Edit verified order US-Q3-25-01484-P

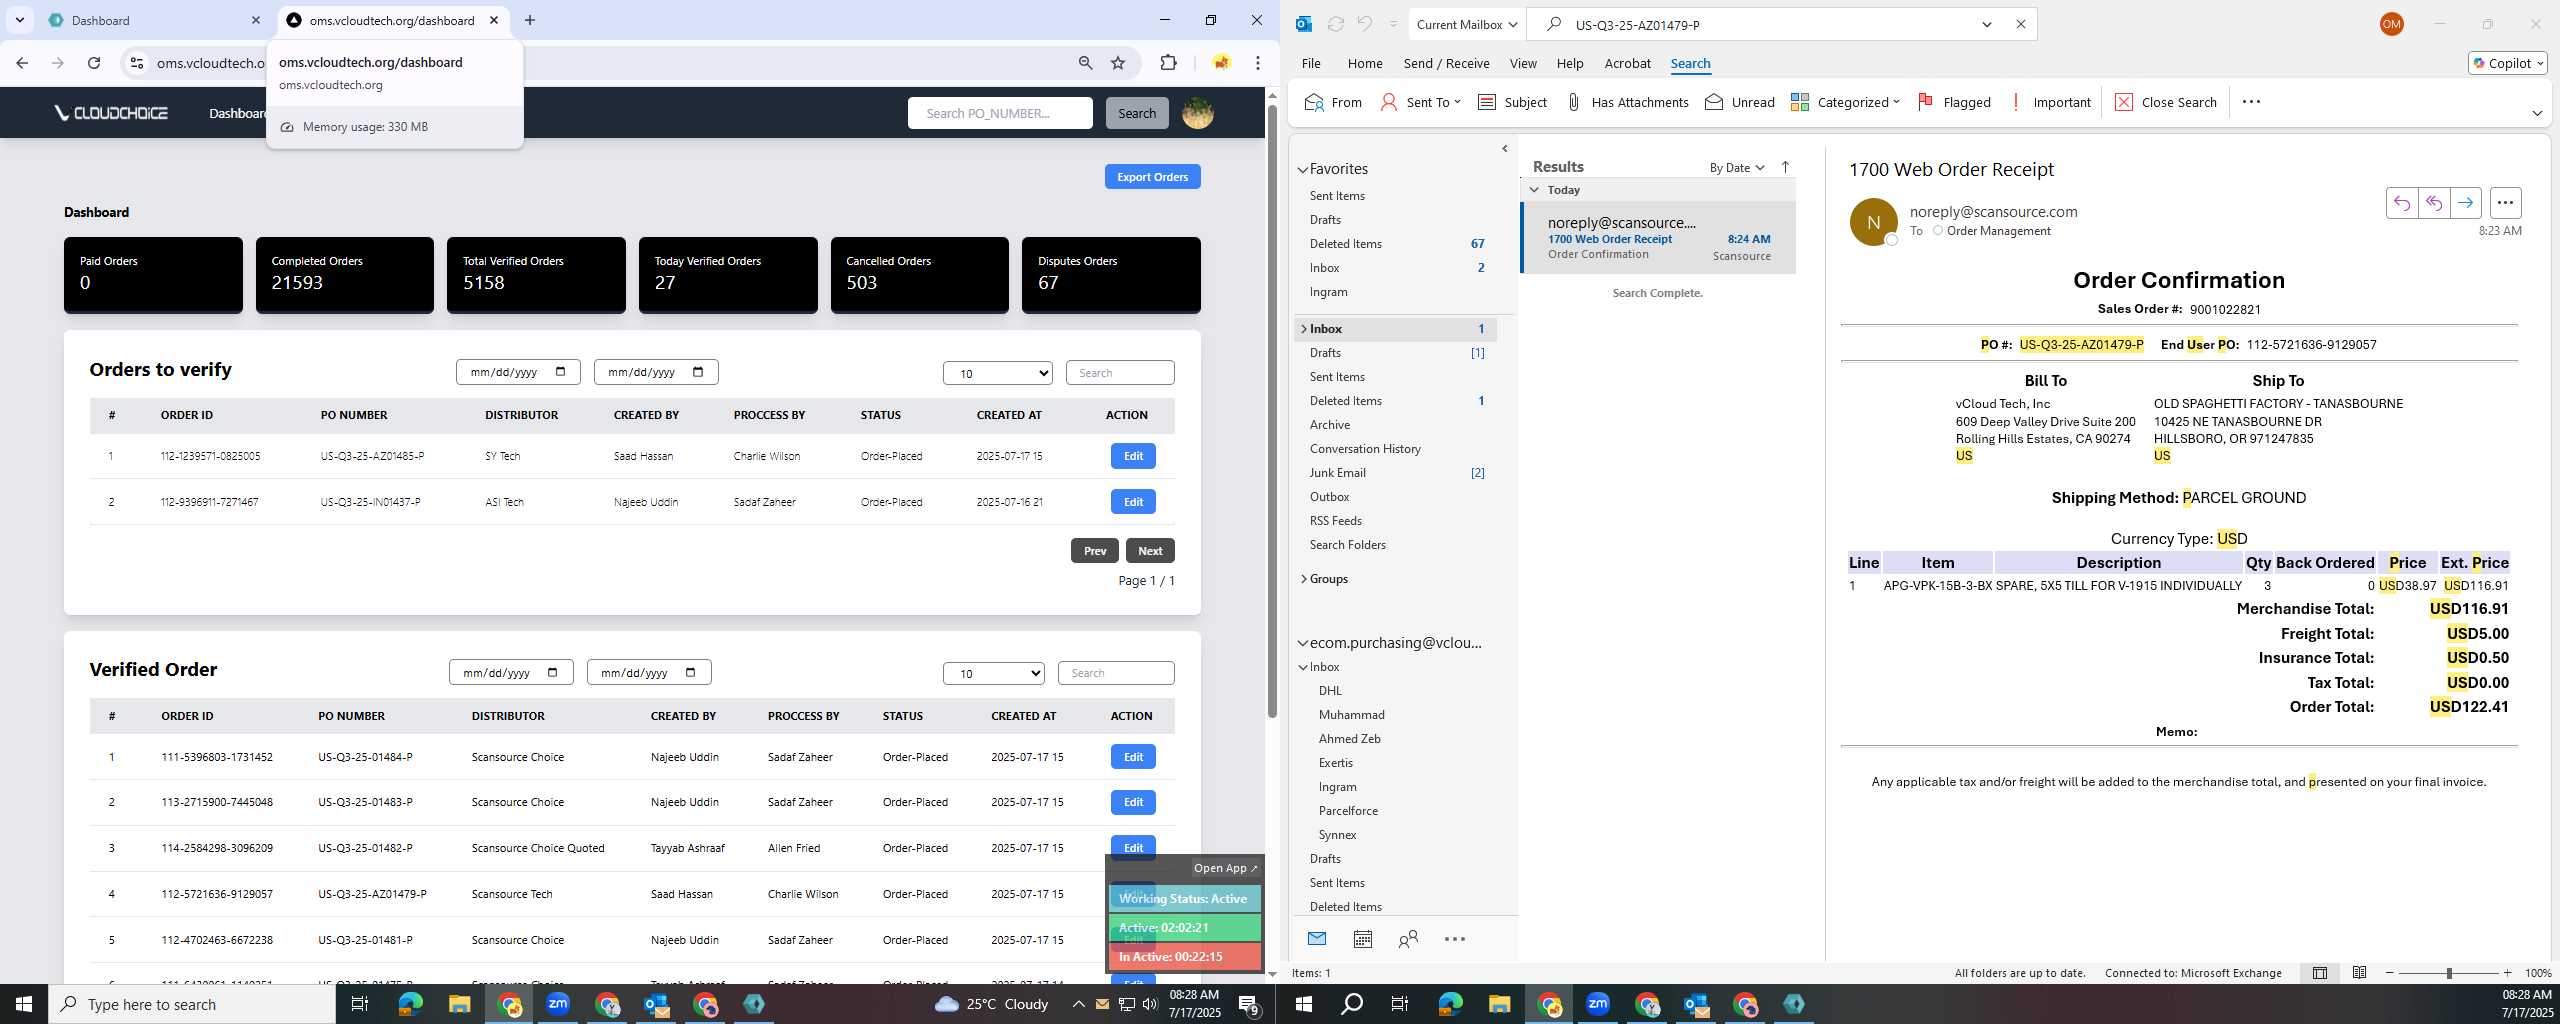pyautogui.click(x=1133, y=757)
